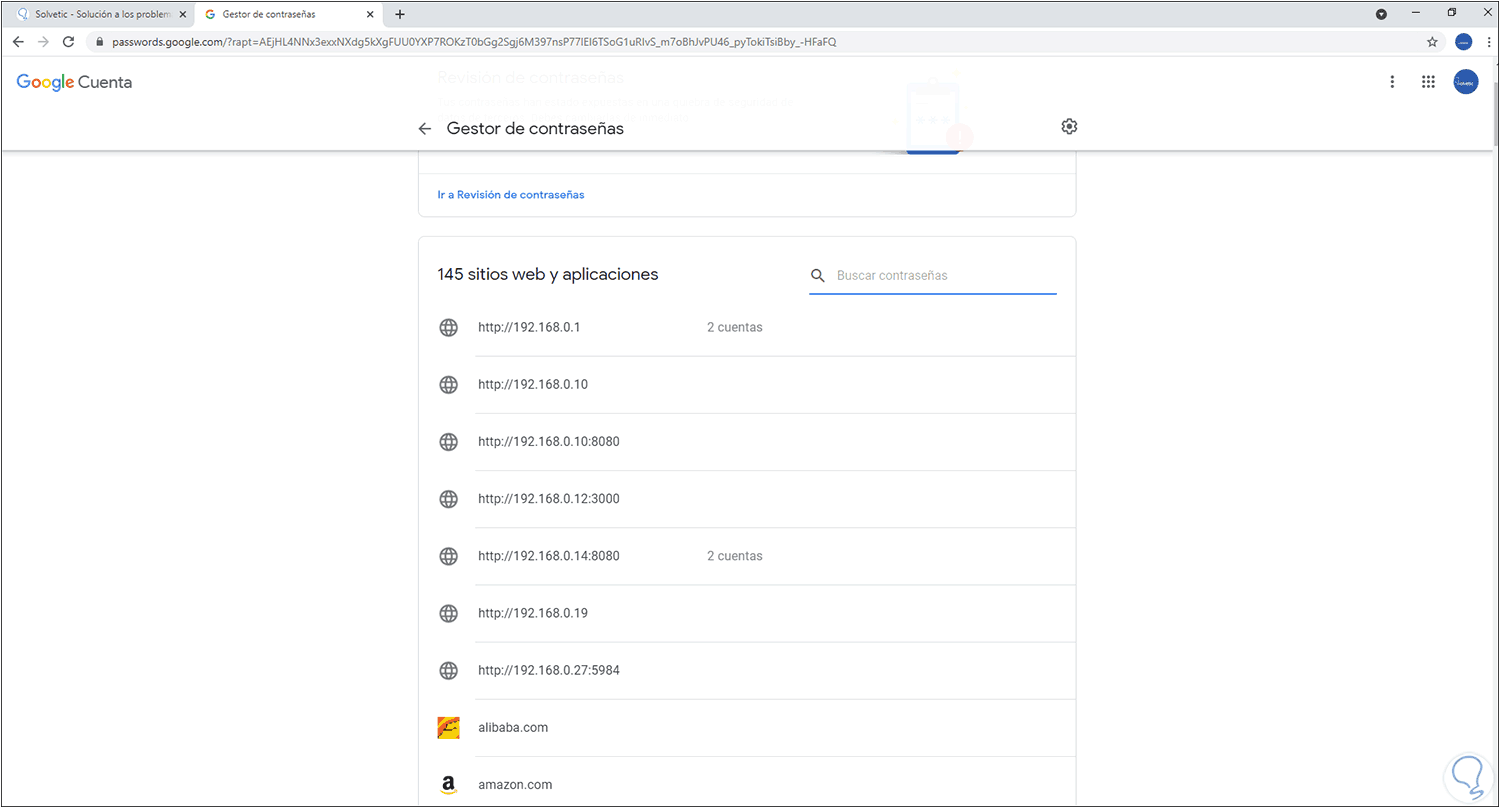This screenshot has height=808, width=1500.
Task: Open a new browser tab
Action: [x=400, y=14]
